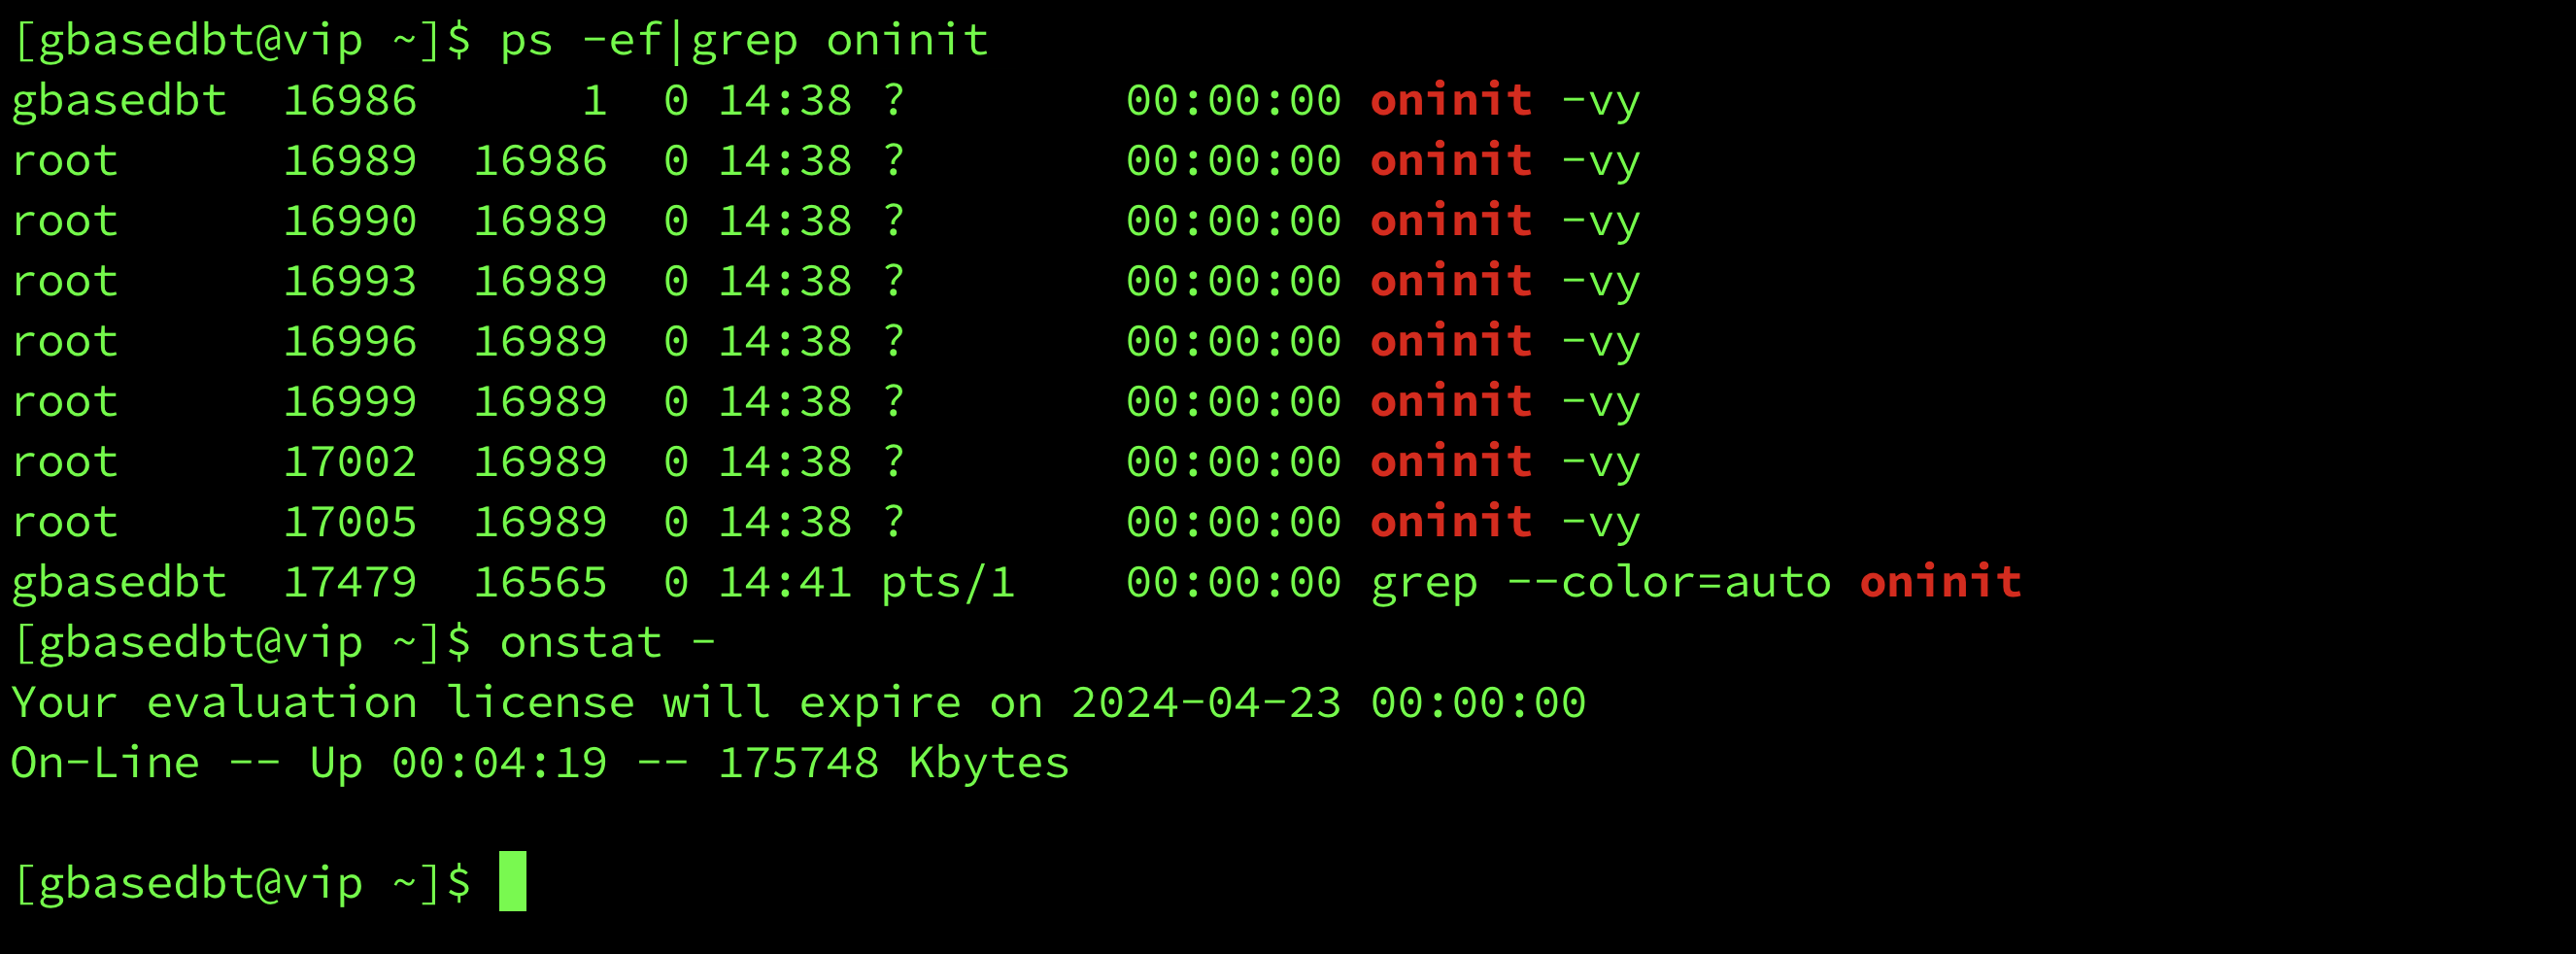Click PID 17002 in the process list
Screen dimensions: 2576x954
point(350,462)
